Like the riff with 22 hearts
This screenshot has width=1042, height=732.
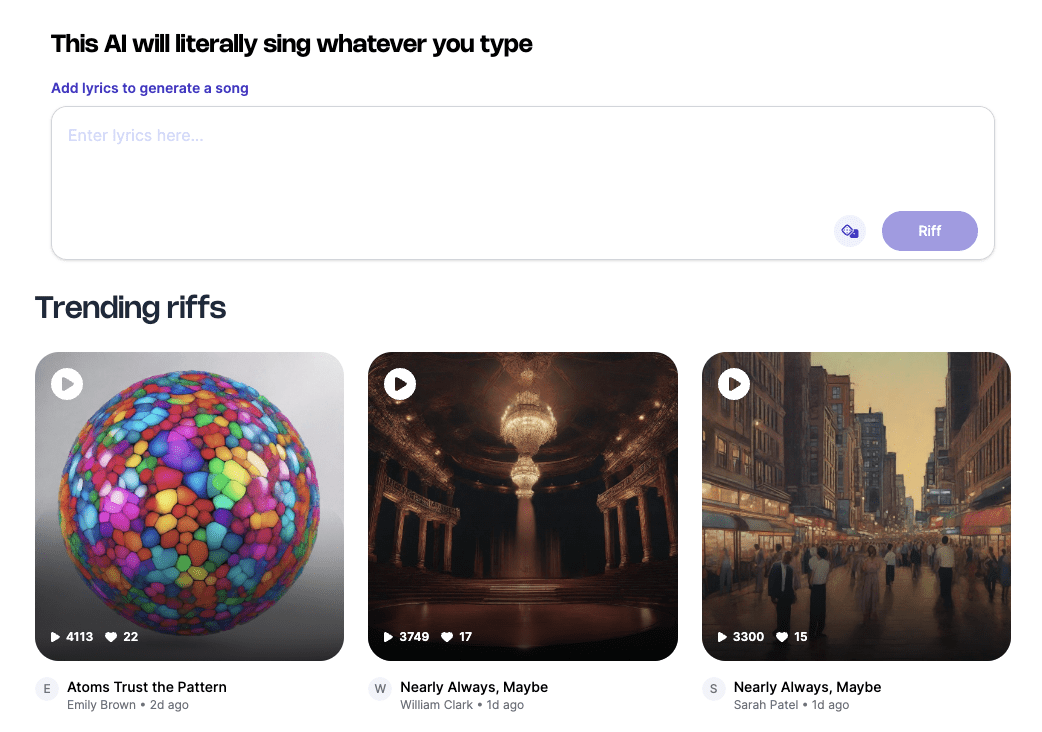pyautogui.click(x=111, y=637)
